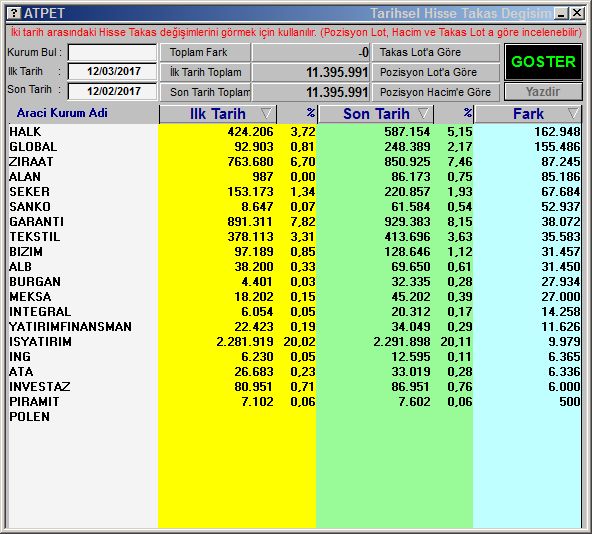
Task: Select Takas Lot'a Göre option
Action: (436, 52)
